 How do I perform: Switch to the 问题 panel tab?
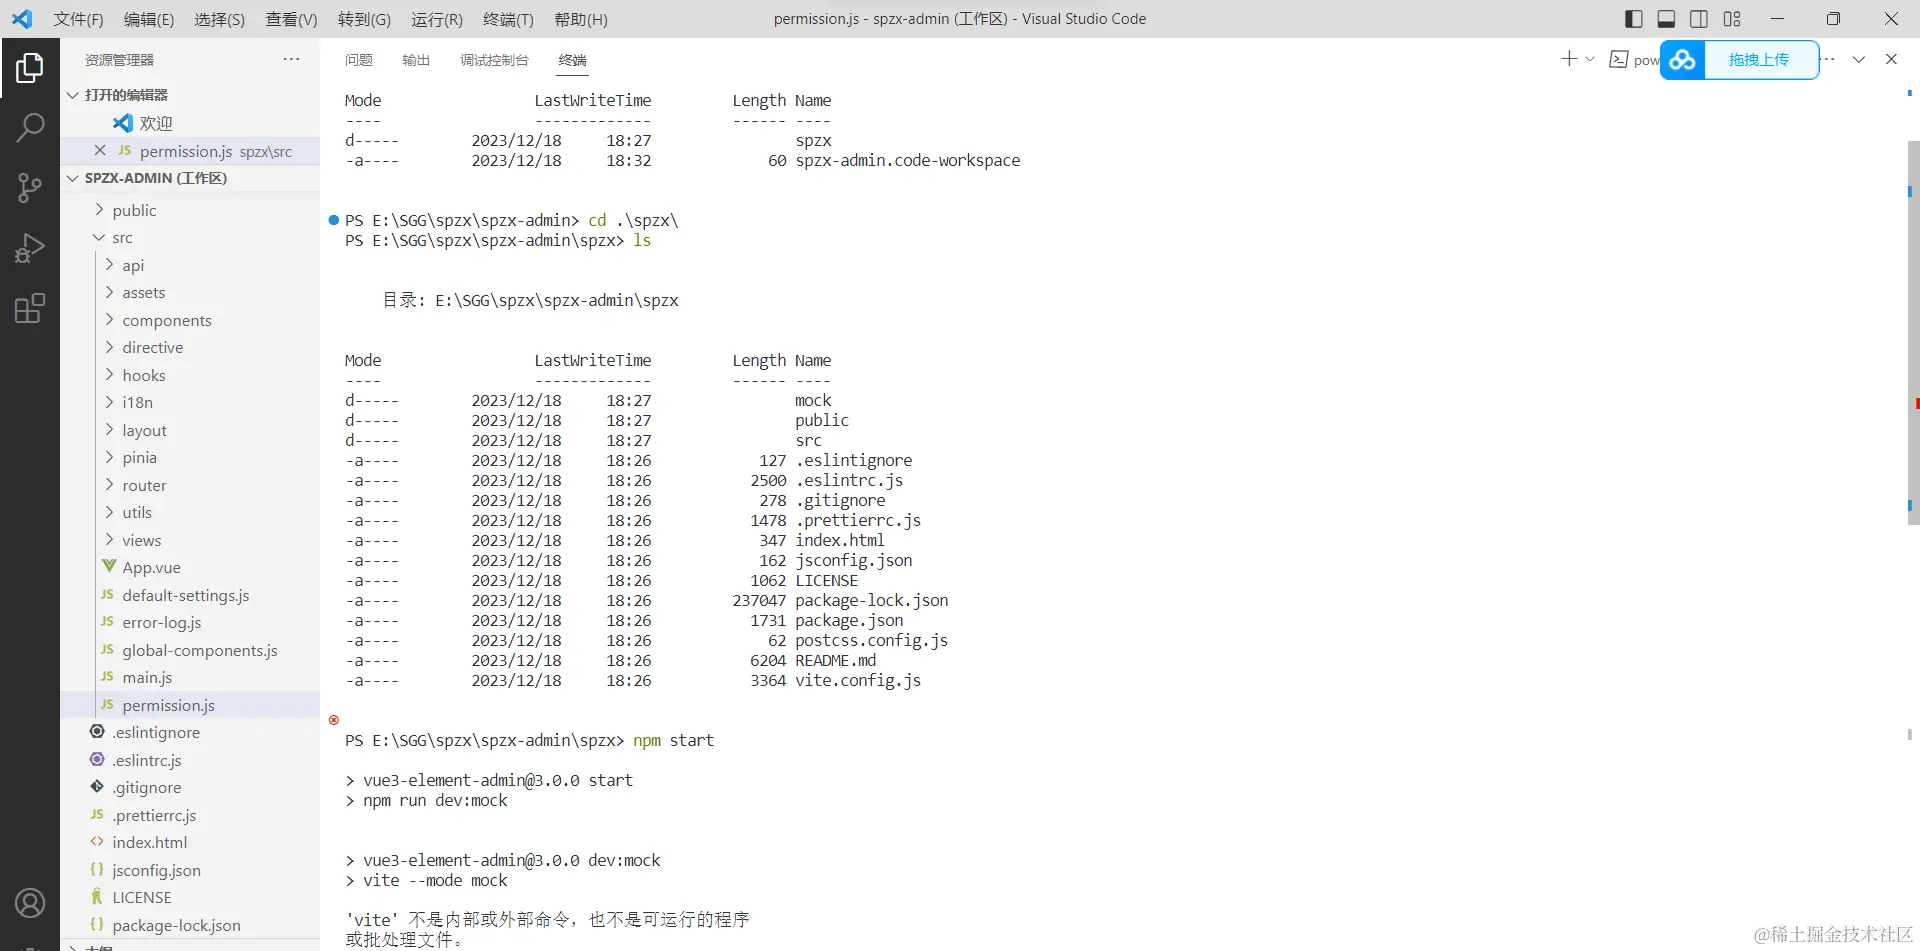[359, 60]
